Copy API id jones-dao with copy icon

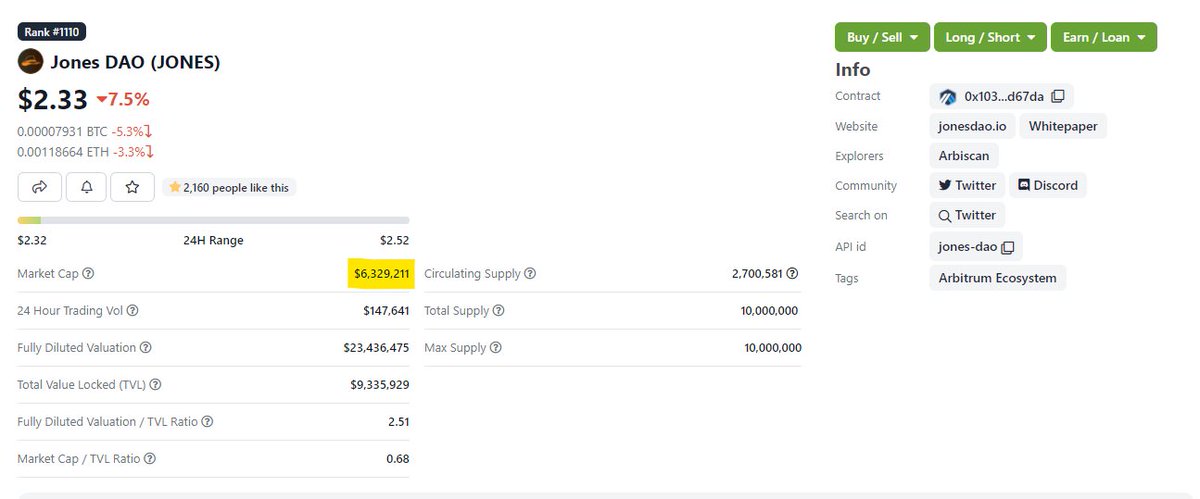1008,247
